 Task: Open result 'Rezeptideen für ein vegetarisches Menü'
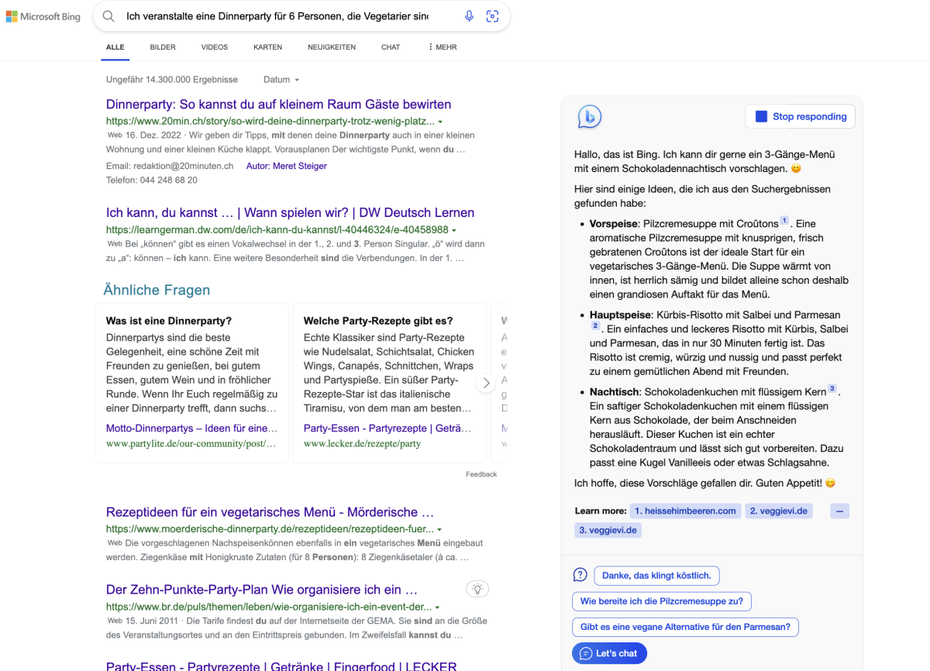click(270, 512)
